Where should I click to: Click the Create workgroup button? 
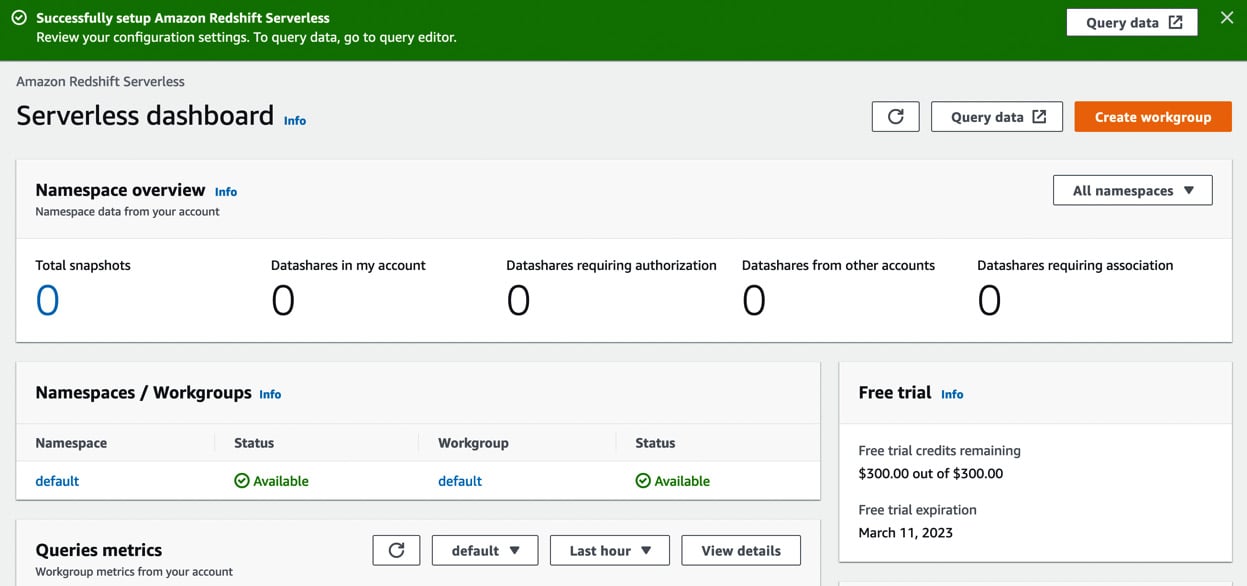coord(1153,117)
